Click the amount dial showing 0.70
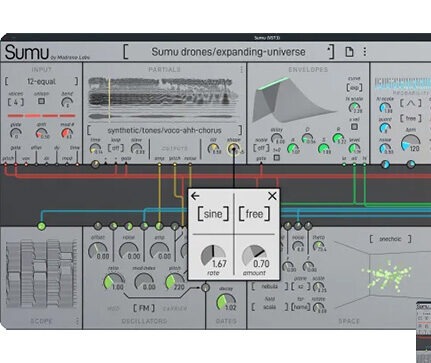The width and height of the screenshot is (431, 363). 254,256
